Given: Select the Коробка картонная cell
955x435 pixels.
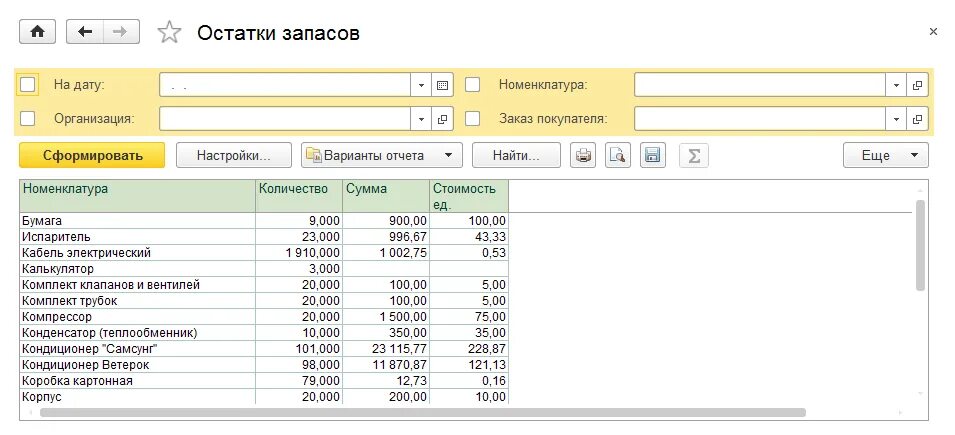Looking at the screenshot, I should [x=138, y=381].
